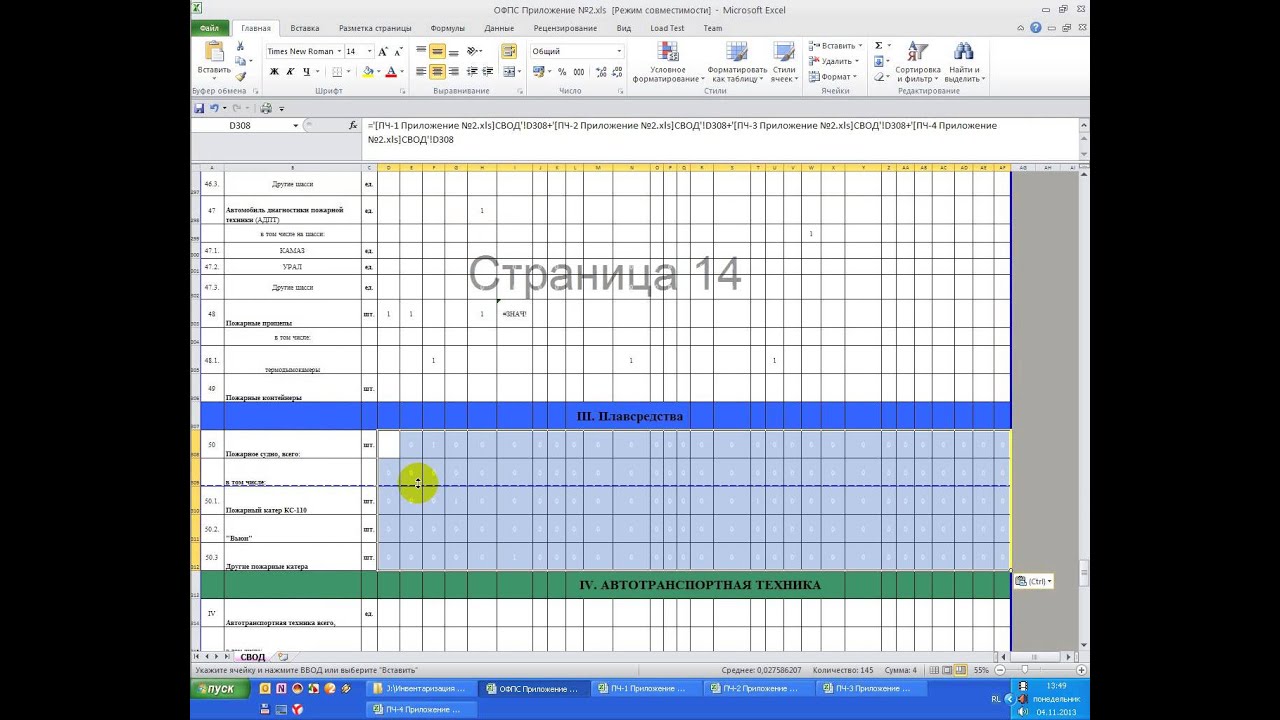Switch to the Формулы tab
The width and height of the screenshot is (1280, 720).
point(447,28)
